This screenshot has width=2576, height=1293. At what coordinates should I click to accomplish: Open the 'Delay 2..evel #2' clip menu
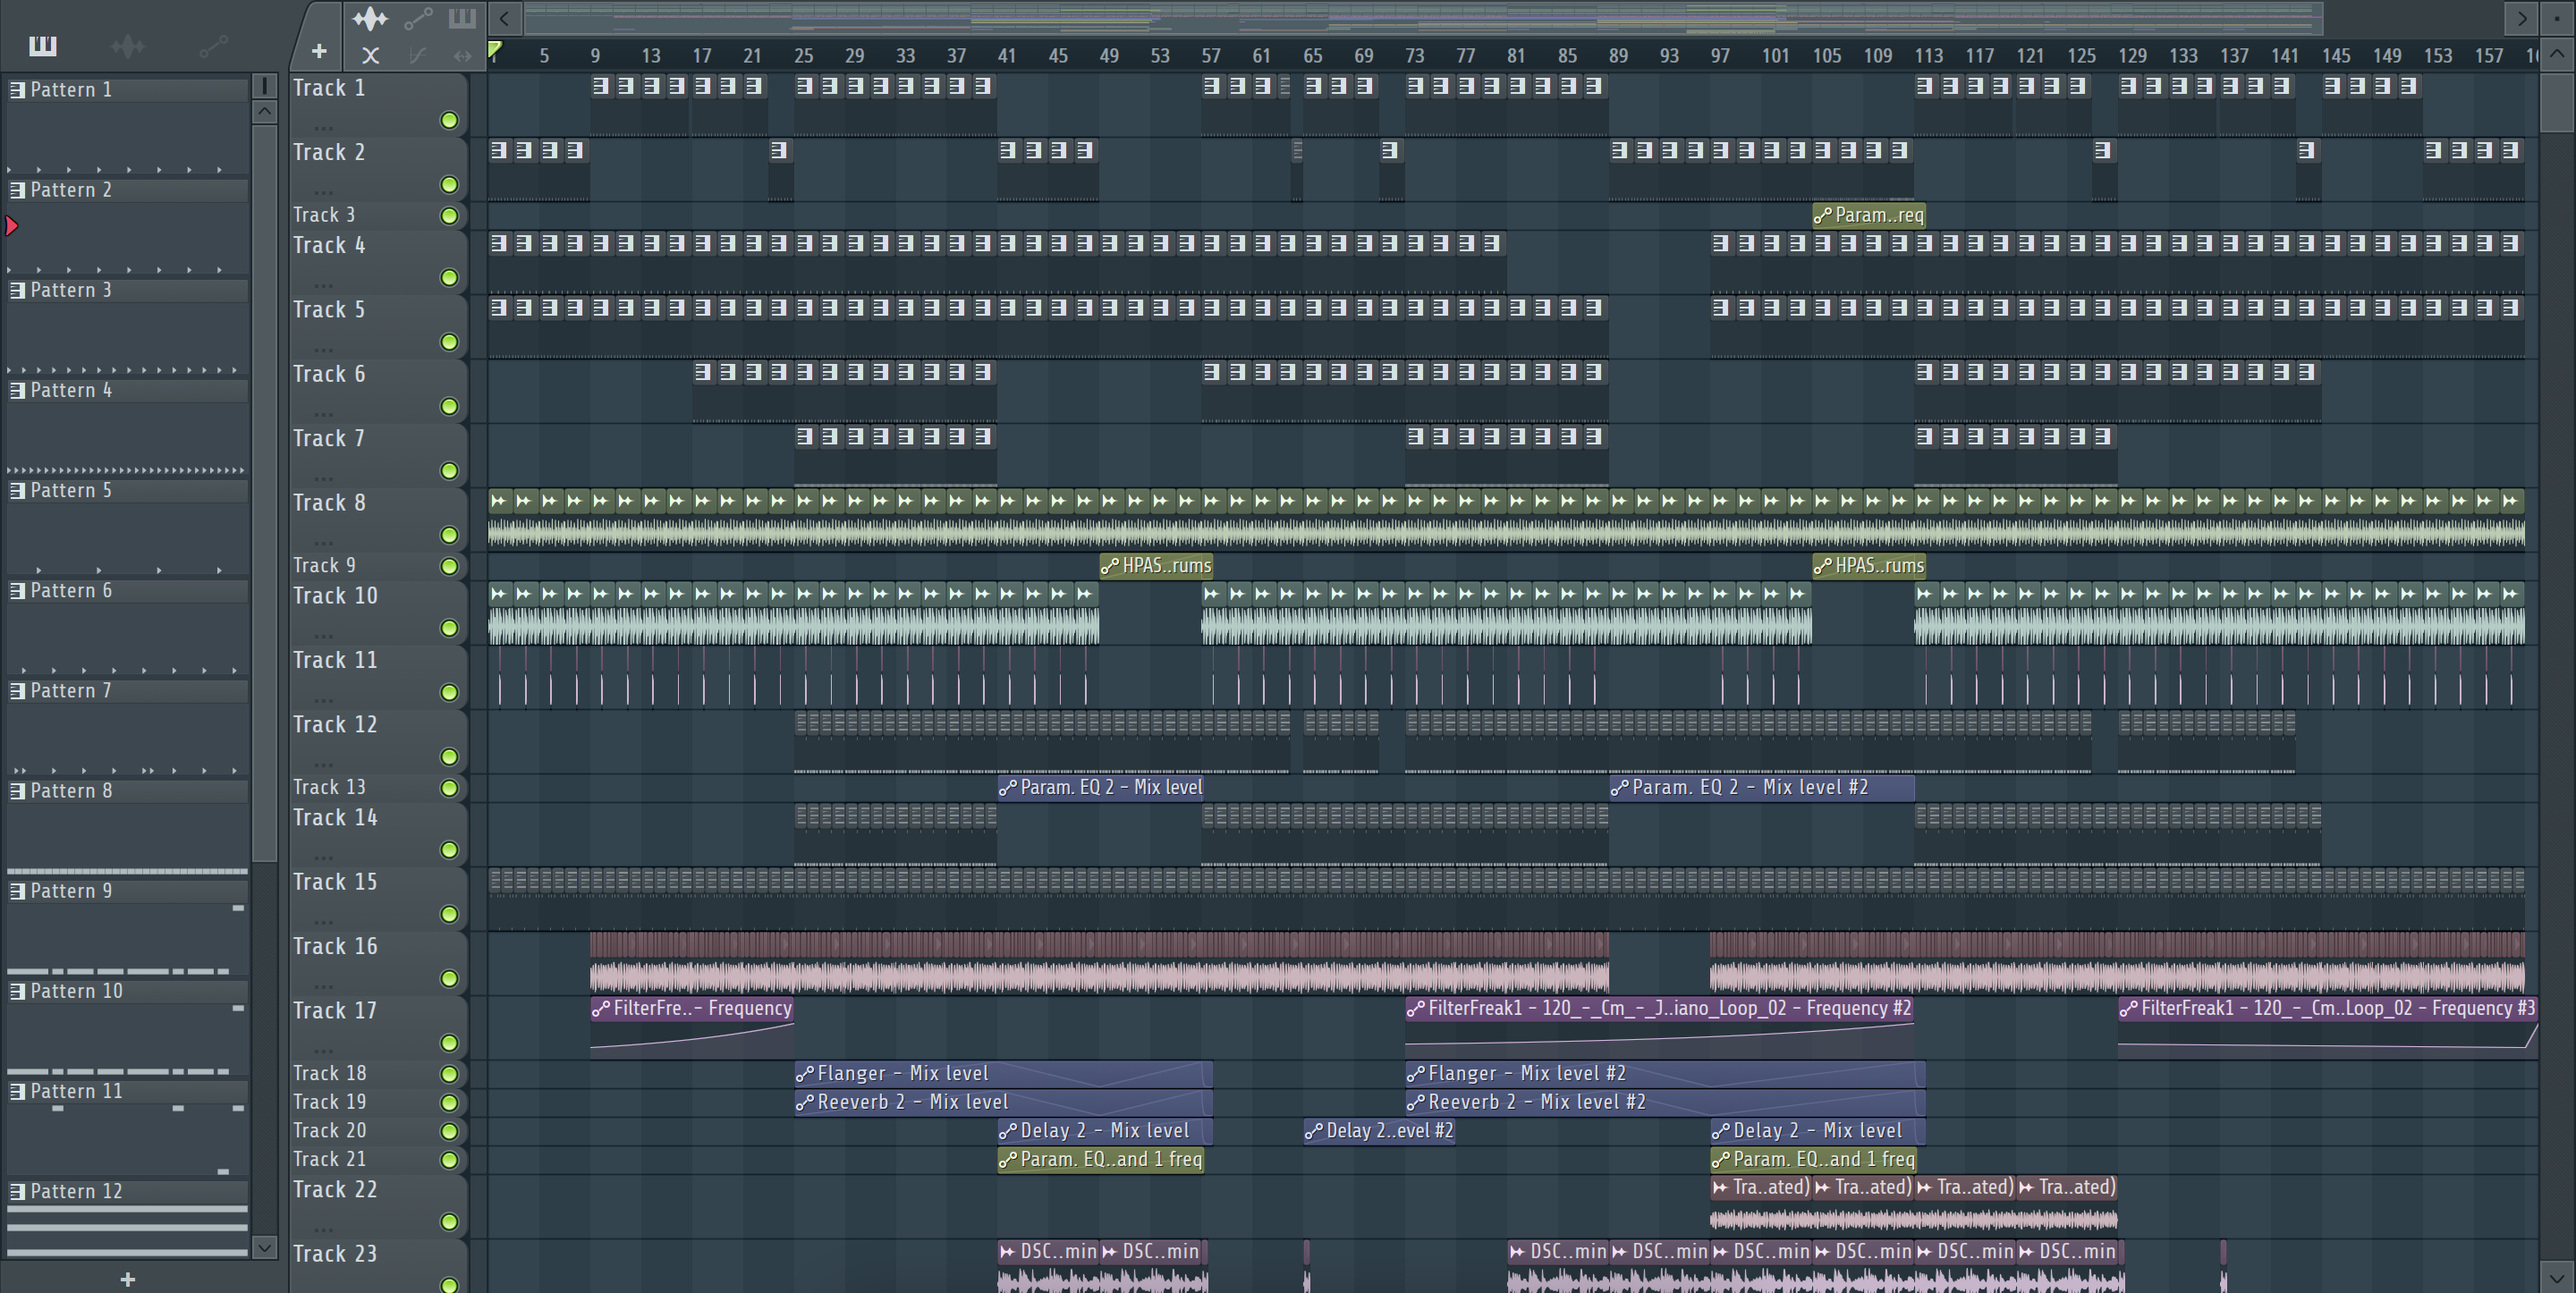pyautogui.click(x=1313, y=1132)
